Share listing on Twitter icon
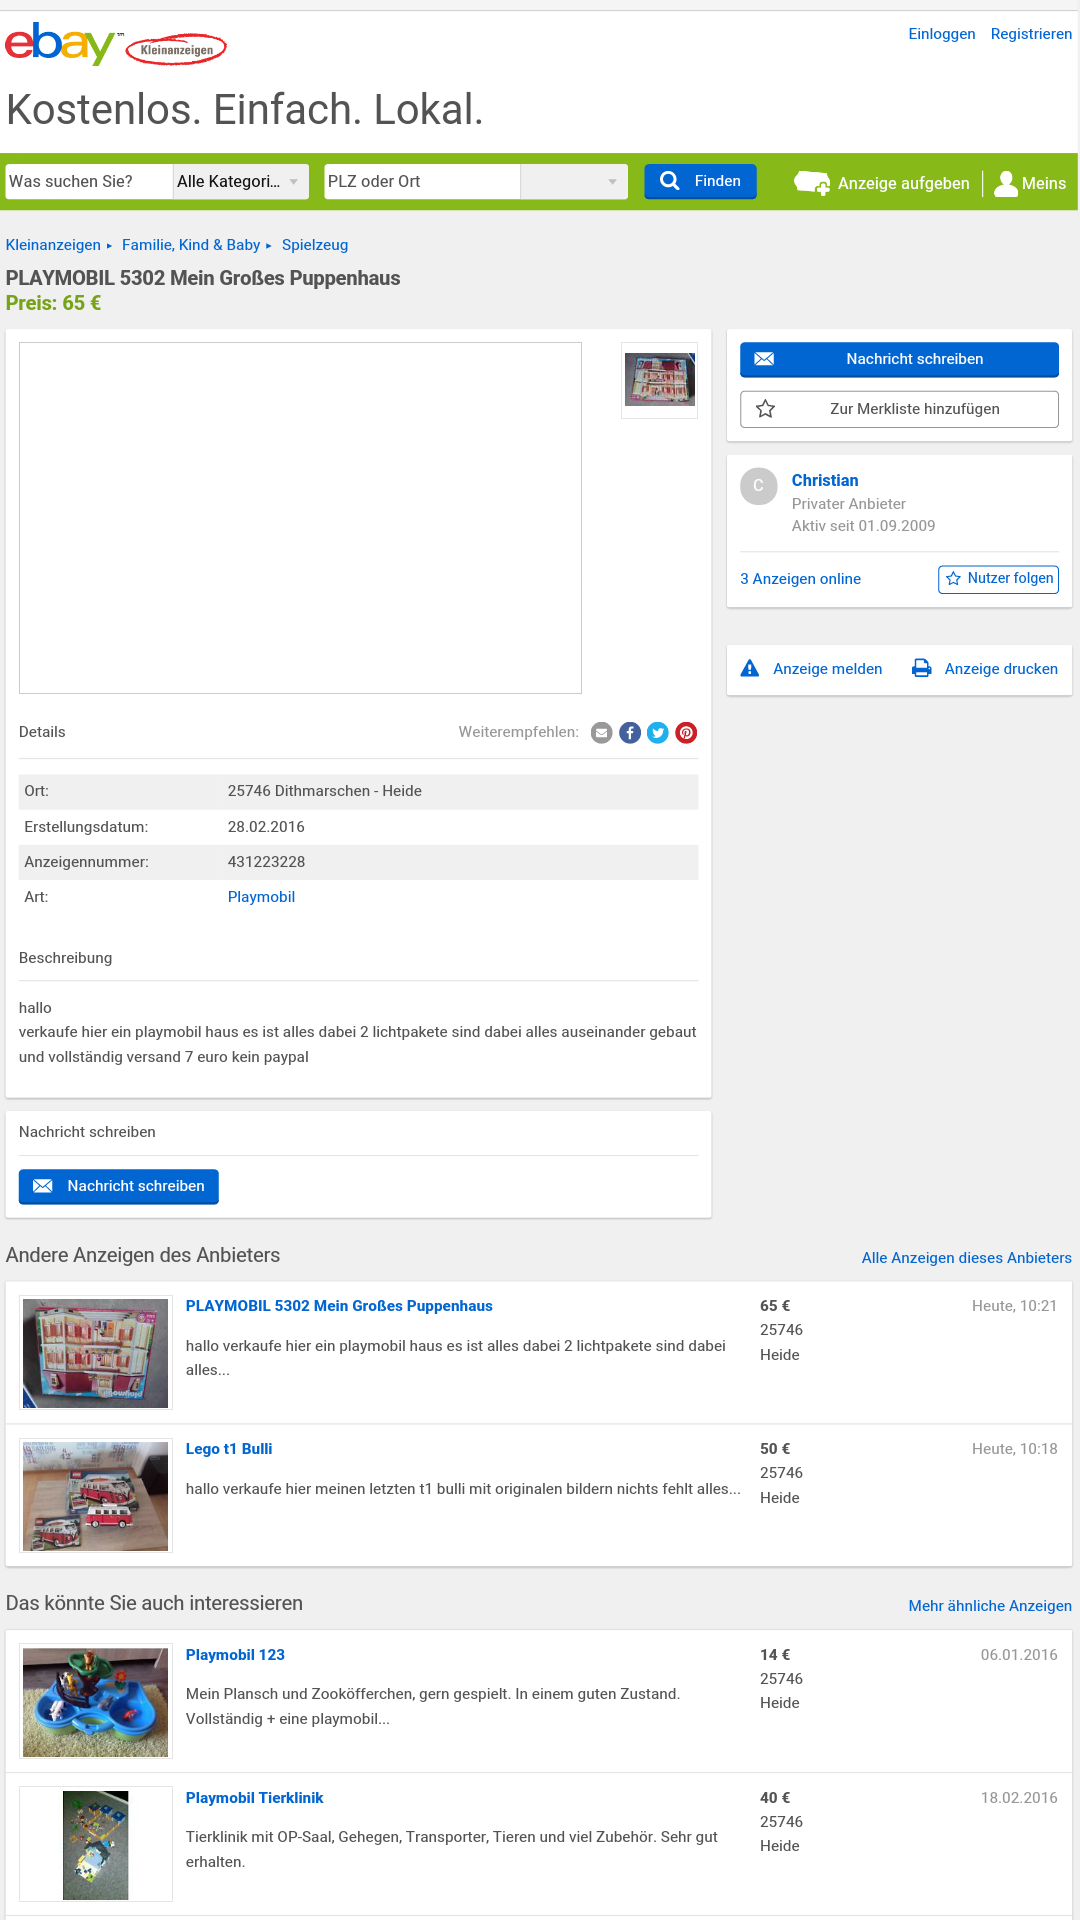1080x1920 pixels. 658,733
